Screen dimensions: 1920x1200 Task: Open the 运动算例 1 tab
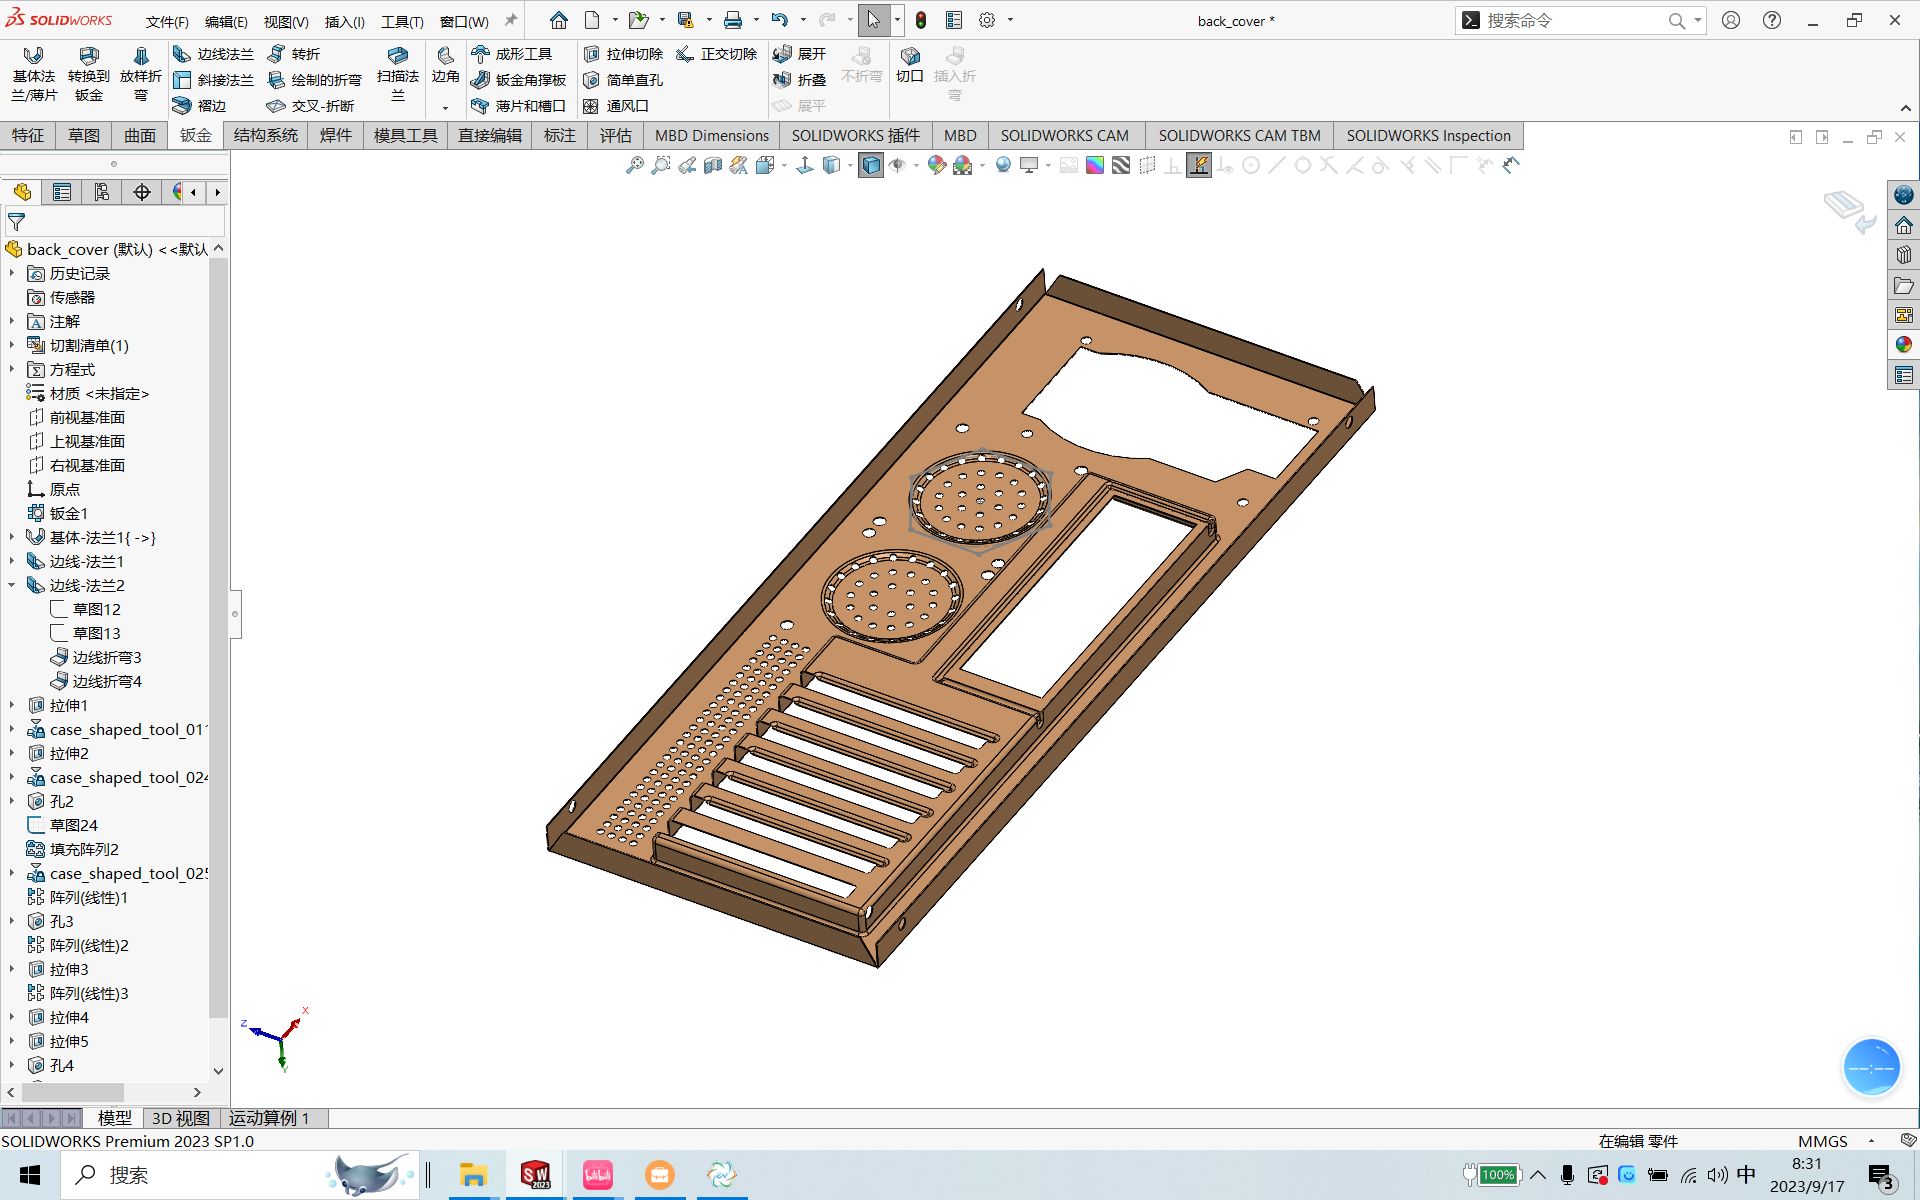click(270, 1118)
